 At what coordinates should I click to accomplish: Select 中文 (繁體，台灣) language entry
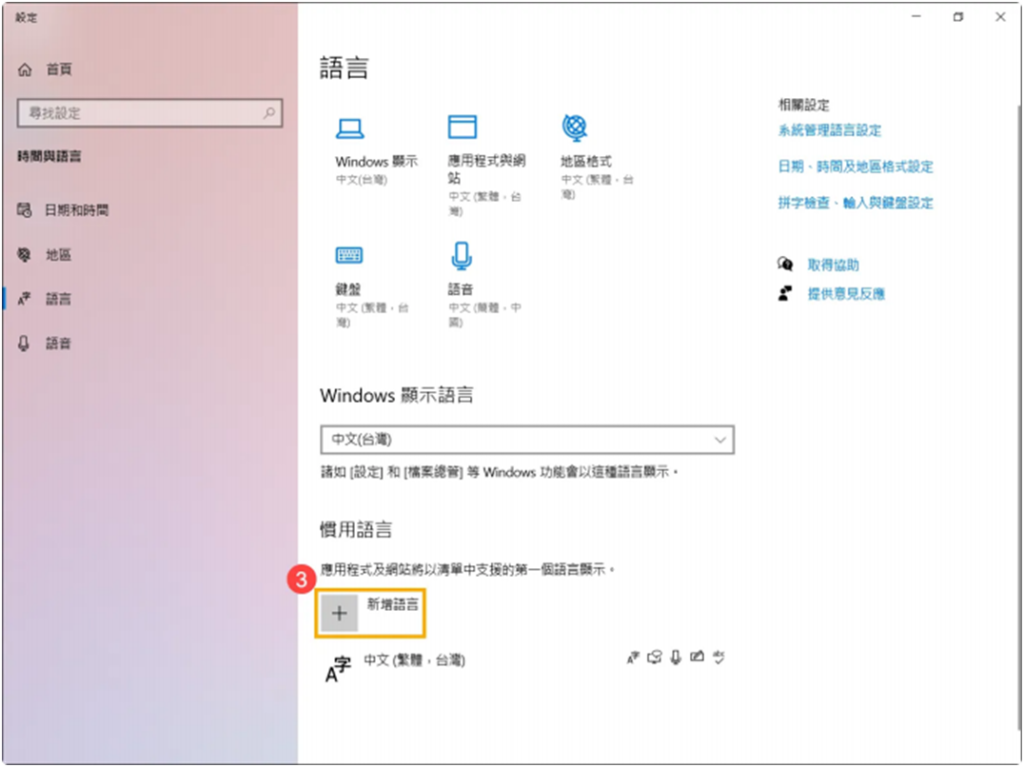tap(414, 661)
